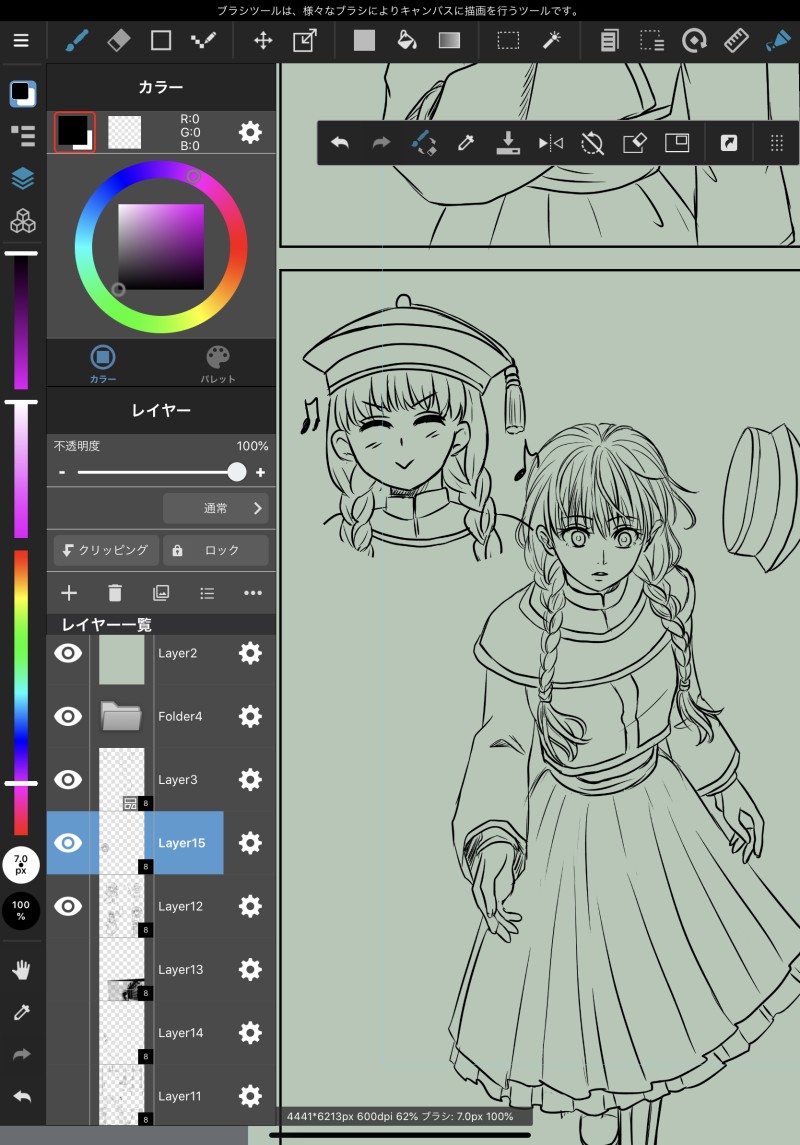800x1145 pixels.
Task: Switch to the カラー color tab
Action: pos(103,364)
